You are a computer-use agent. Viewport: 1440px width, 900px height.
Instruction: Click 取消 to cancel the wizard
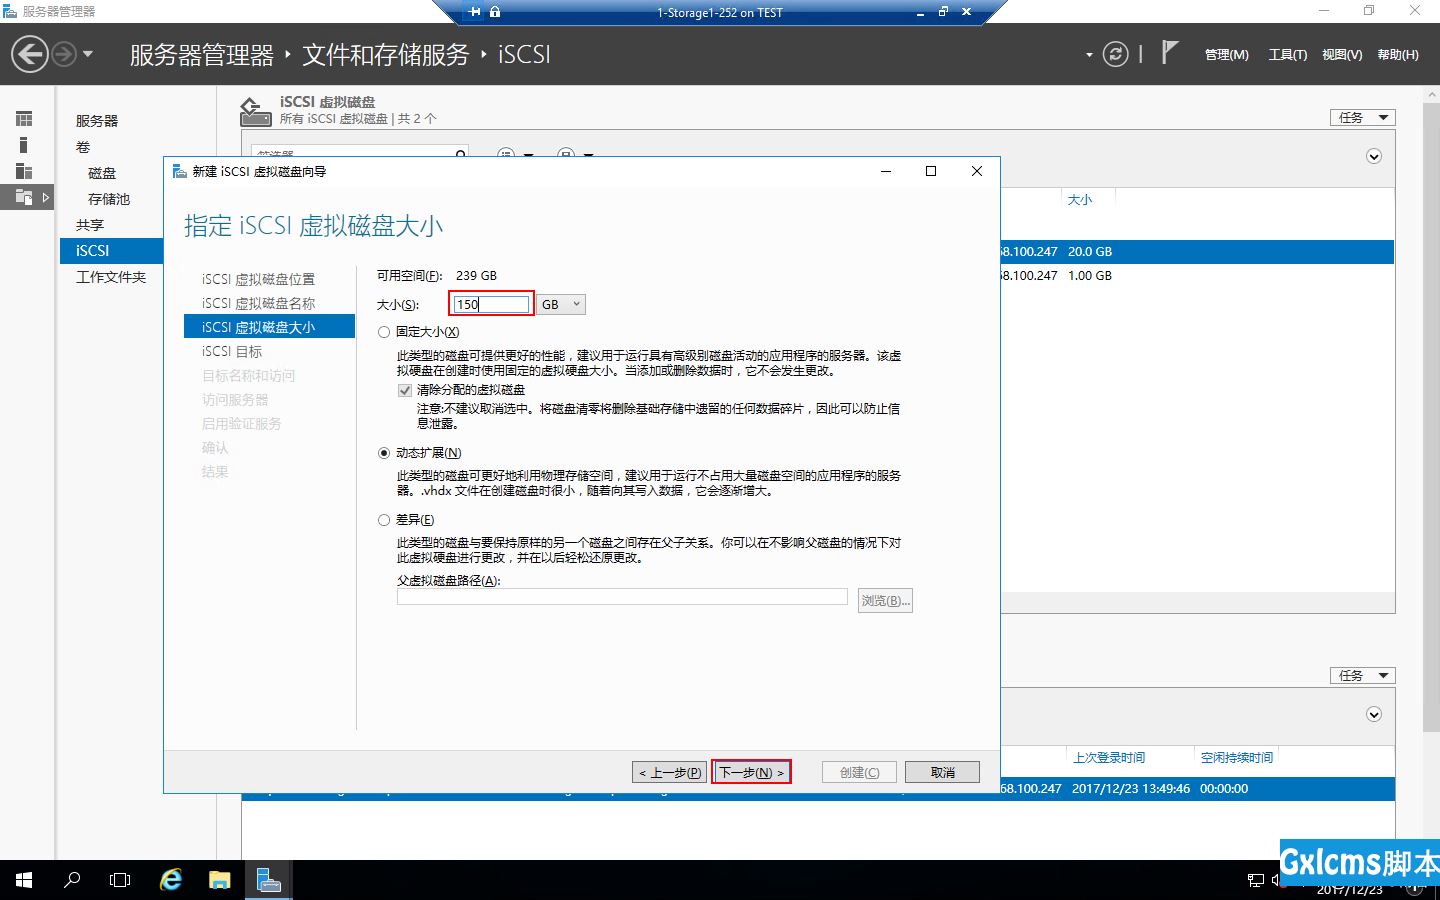click(942, 772)
